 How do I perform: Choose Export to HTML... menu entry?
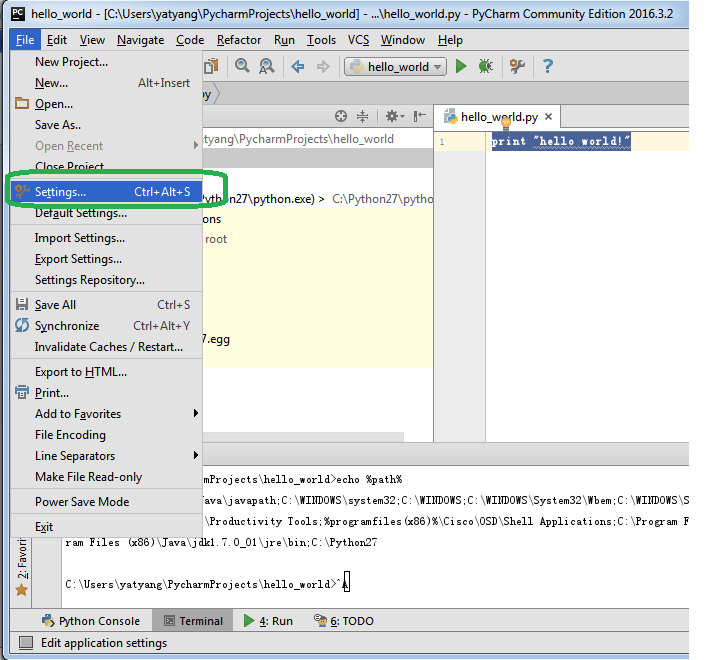pos(106,372)
